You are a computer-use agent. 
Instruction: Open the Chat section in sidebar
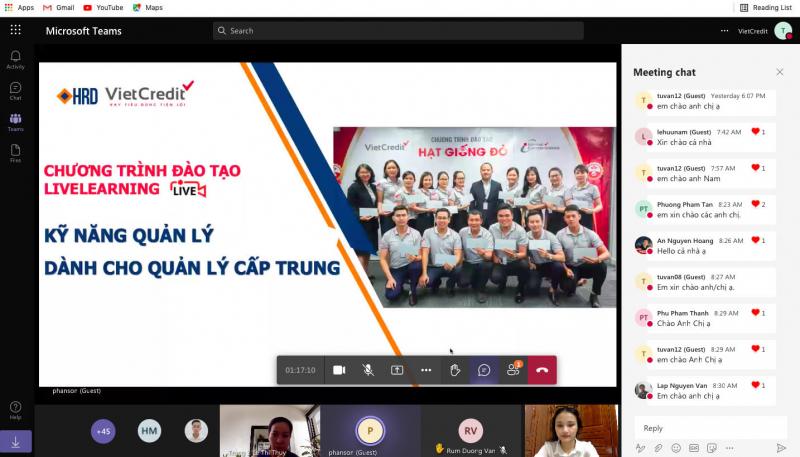15,90
